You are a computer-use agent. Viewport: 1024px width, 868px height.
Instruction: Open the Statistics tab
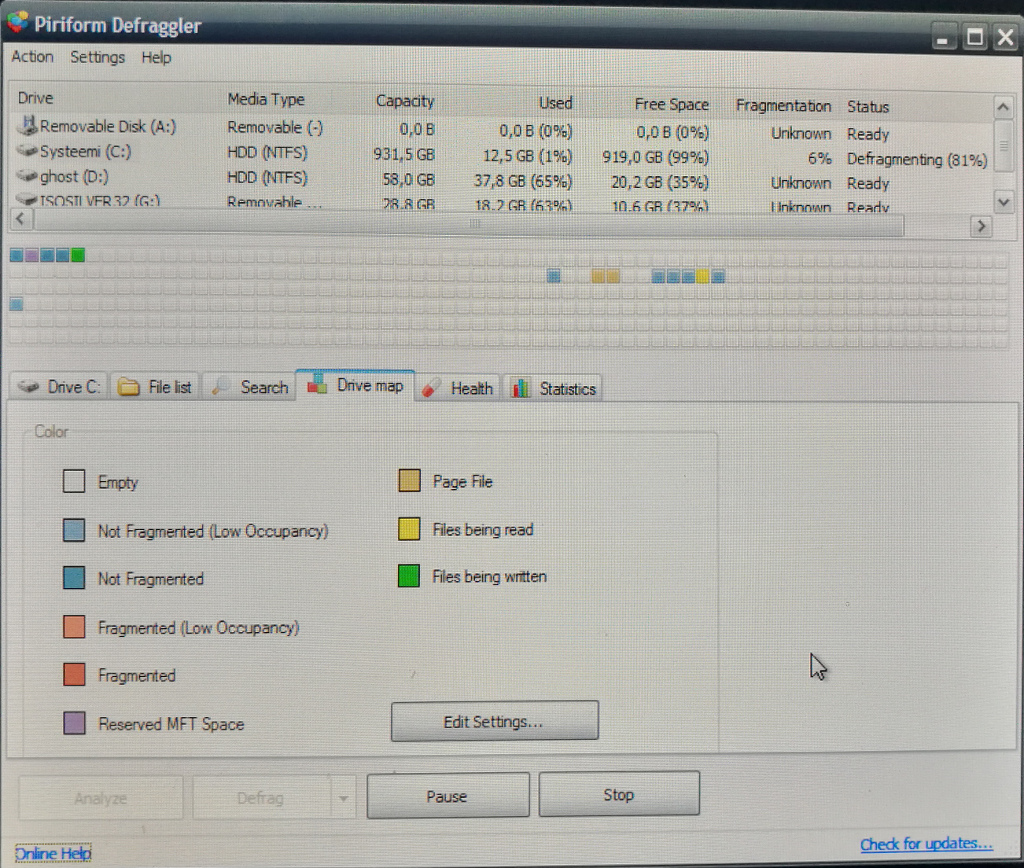(x=554, y=389)
